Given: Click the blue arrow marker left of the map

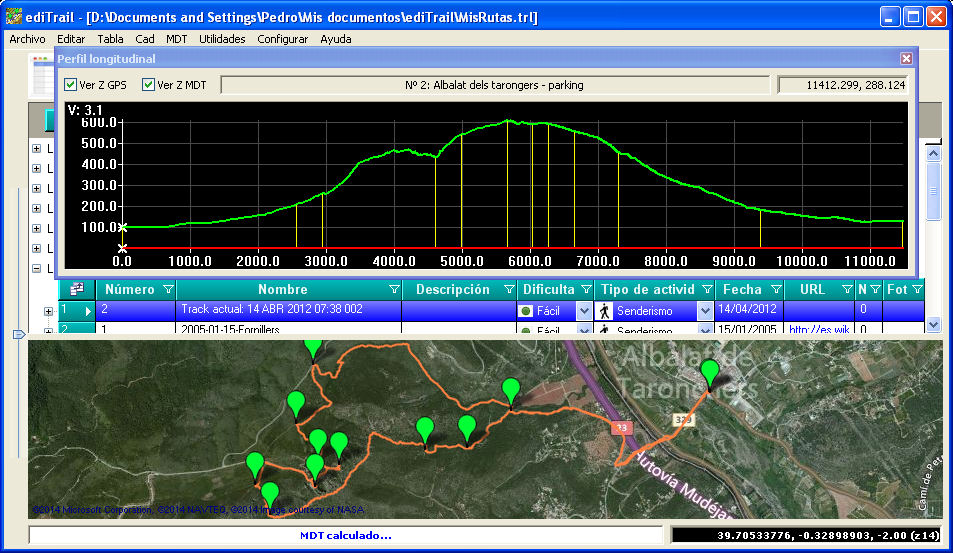Looking at the screenshot, I should pyautogui.click(x=19, y=334).
